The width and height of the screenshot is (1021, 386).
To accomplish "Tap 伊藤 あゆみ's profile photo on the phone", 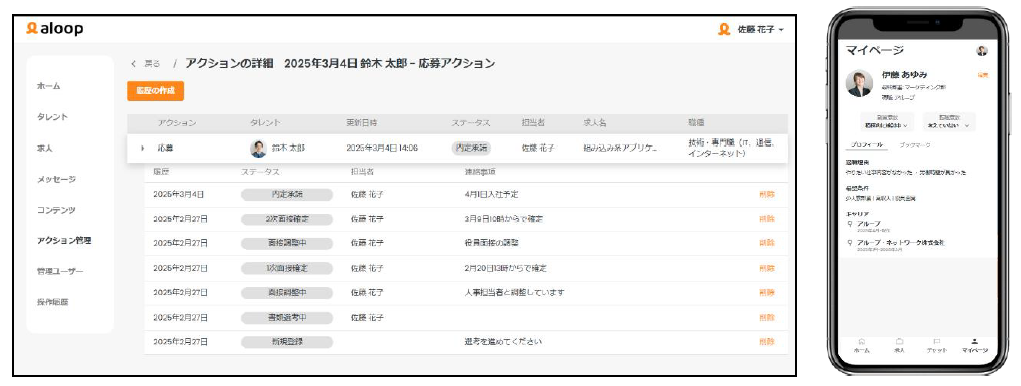I will (860, 83).
